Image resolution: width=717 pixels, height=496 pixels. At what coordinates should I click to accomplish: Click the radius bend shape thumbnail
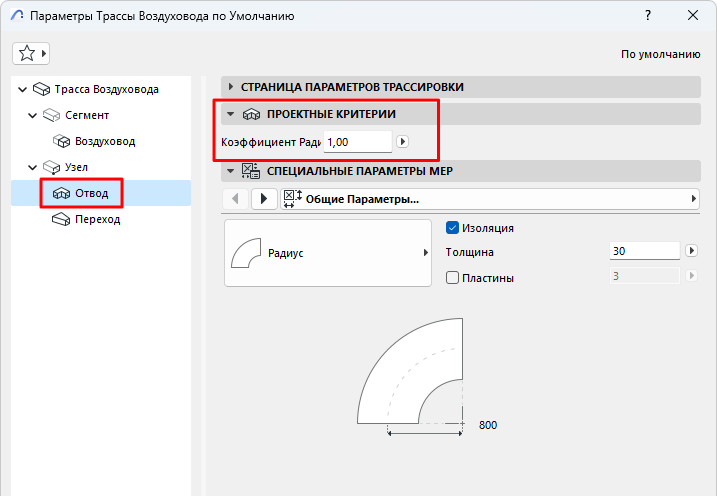pos(246,253)
